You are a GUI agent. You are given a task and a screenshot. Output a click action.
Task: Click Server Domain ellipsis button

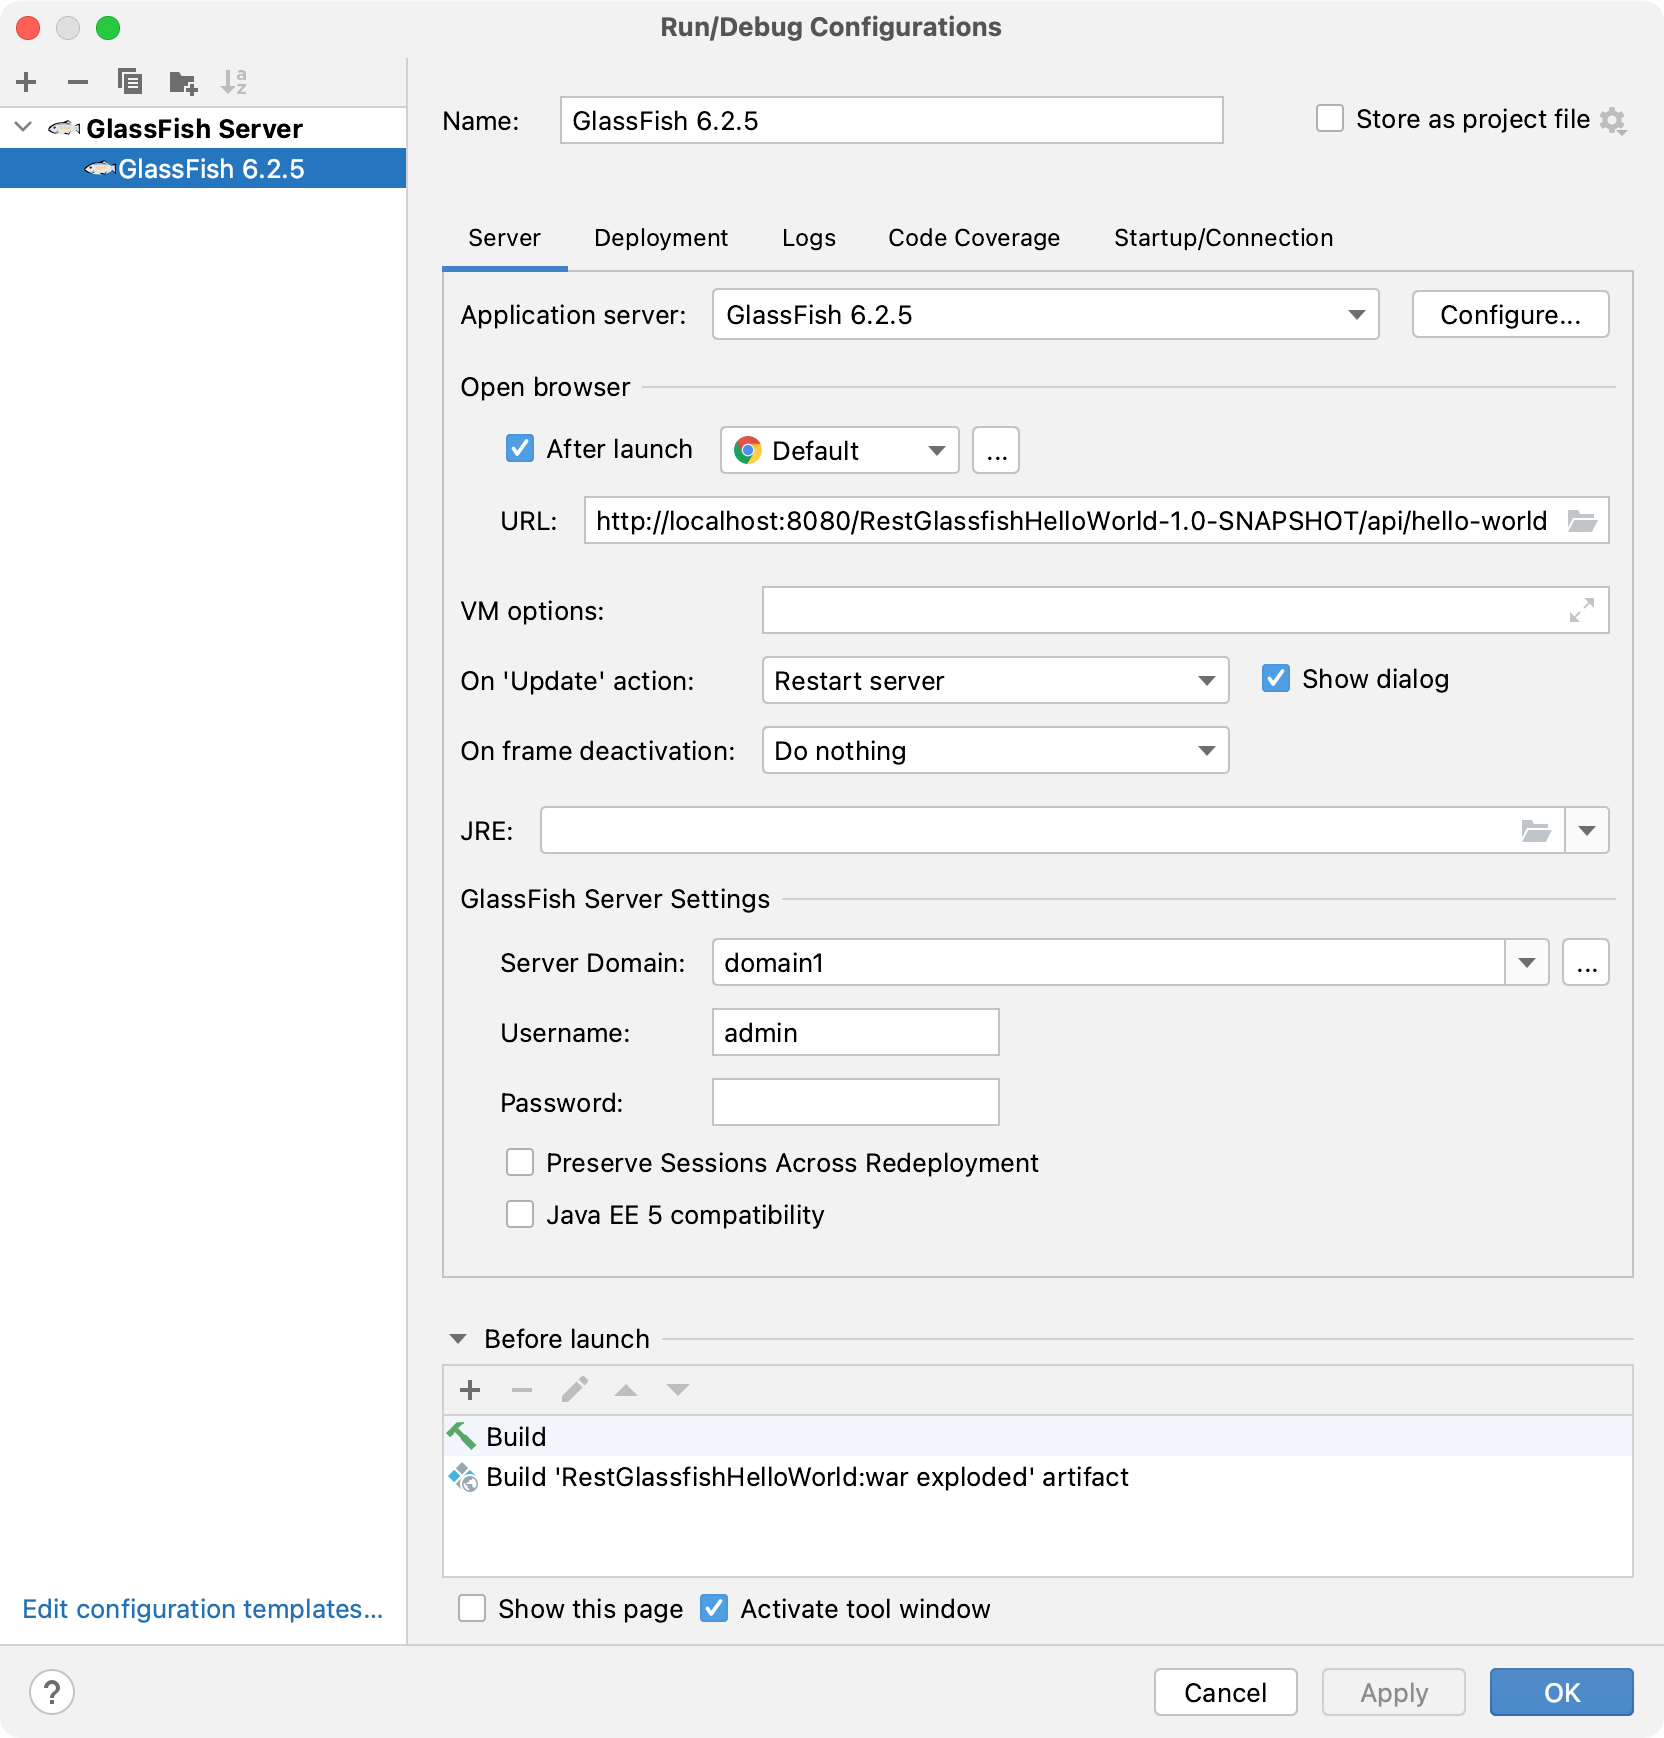pos(1587,962)
